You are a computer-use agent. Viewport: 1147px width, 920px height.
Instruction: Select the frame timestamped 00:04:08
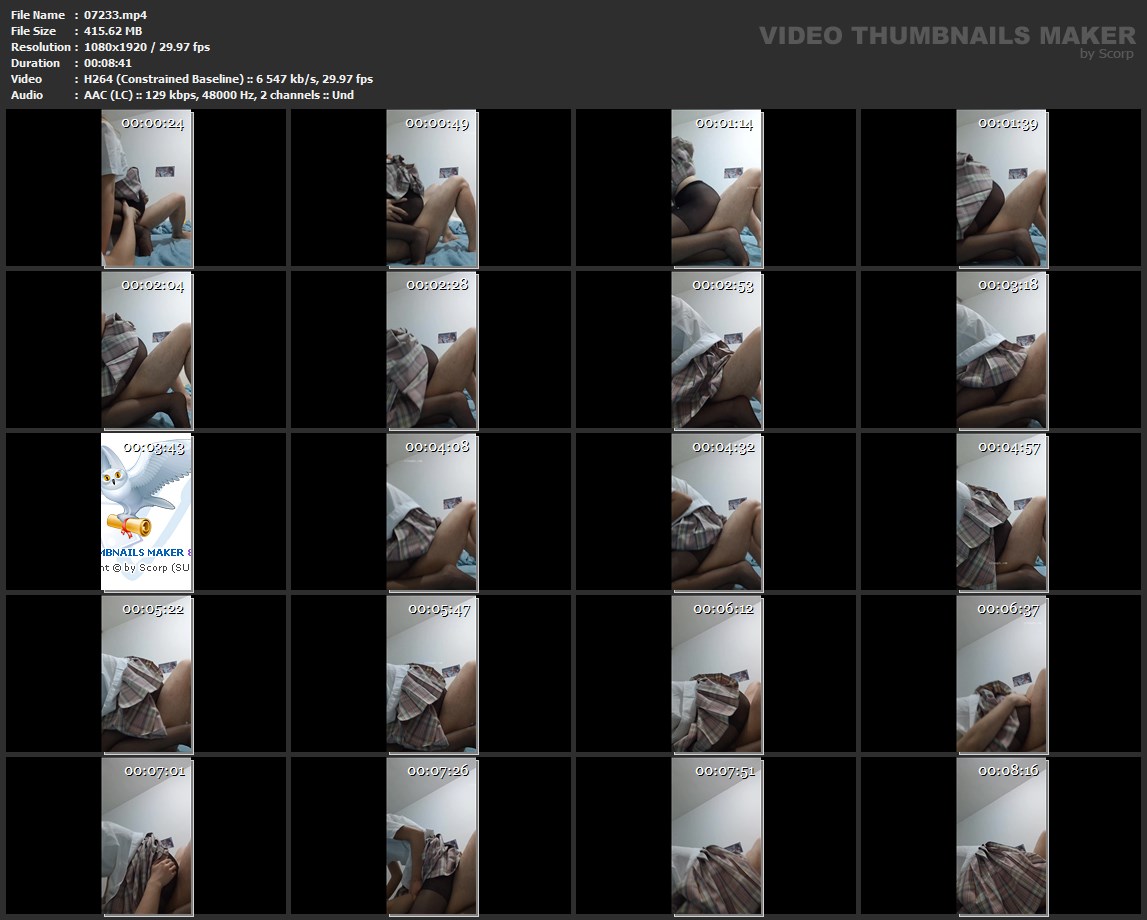431,512
